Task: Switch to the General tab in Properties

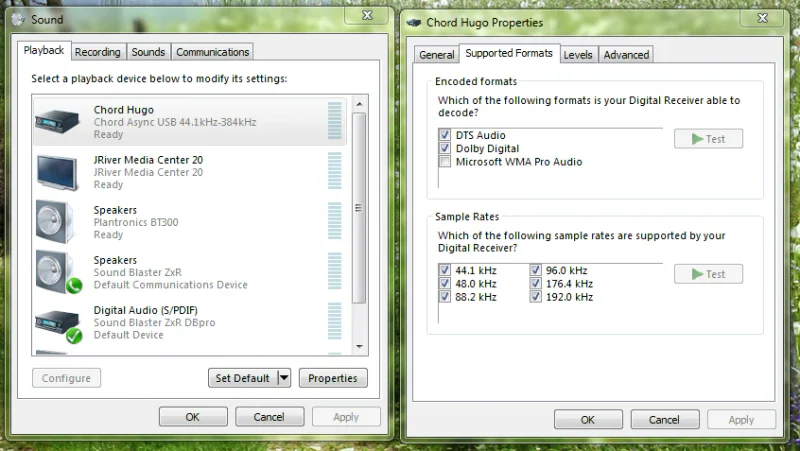Action: (x=436, y=55)
